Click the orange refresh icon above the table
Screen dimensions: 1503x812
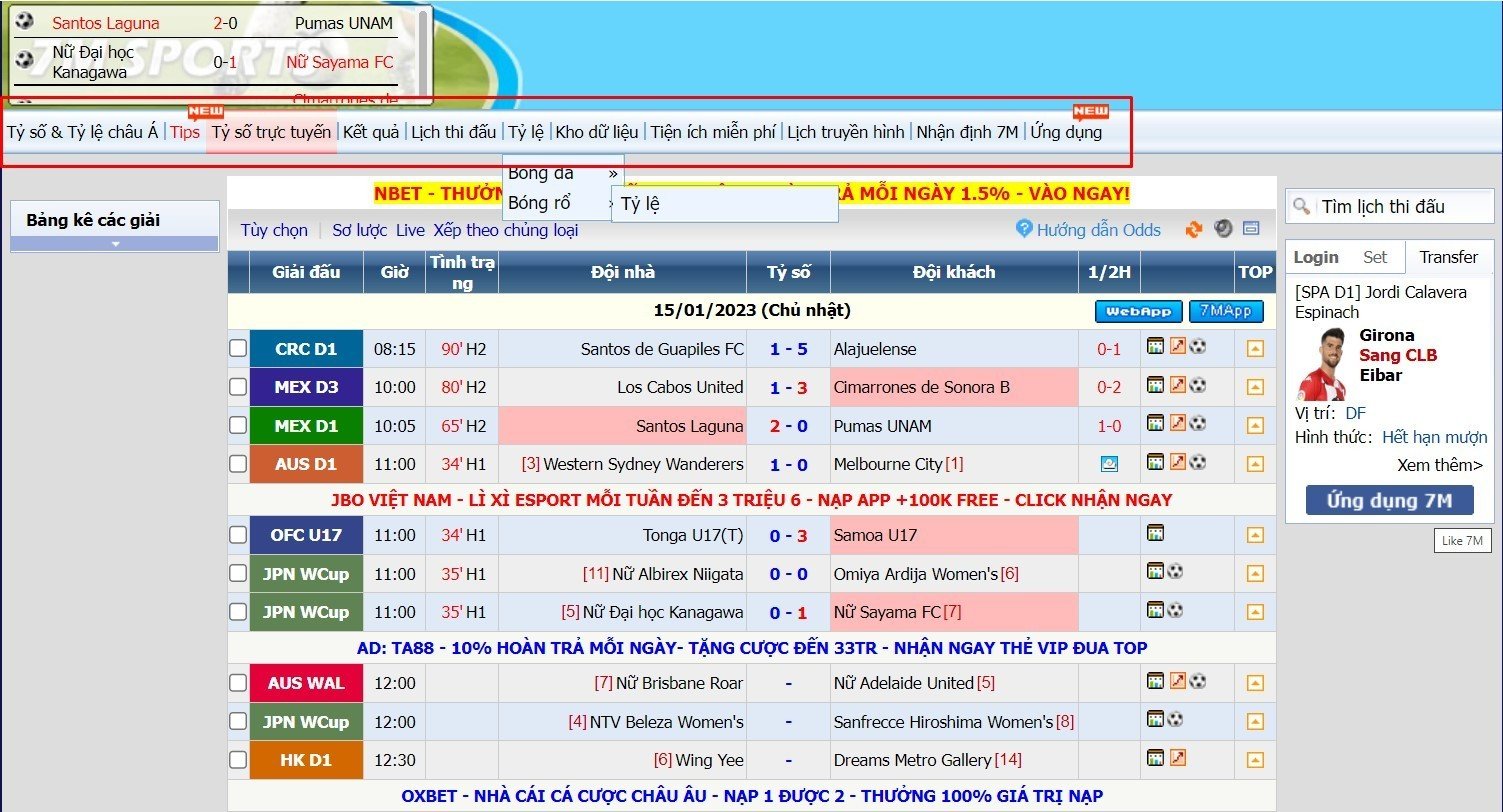coord(1193,229)
